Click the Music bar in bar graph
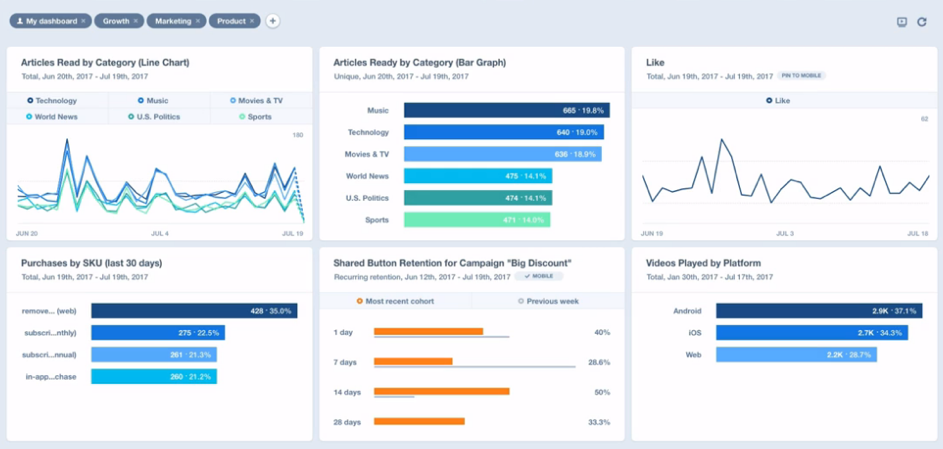Screen dimensions: 943x449 click(x=506, y=111)
